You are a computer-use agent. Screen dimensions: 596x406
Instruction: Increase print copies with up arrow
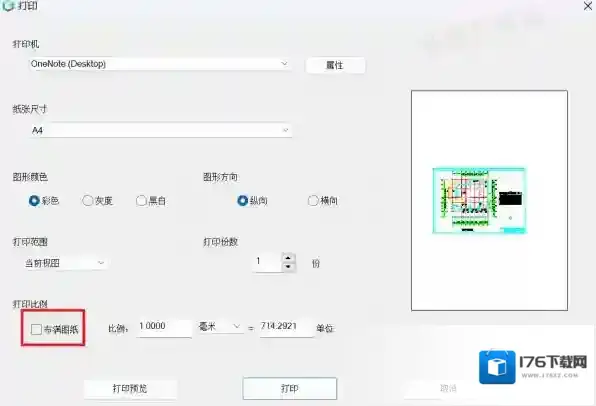288,258
